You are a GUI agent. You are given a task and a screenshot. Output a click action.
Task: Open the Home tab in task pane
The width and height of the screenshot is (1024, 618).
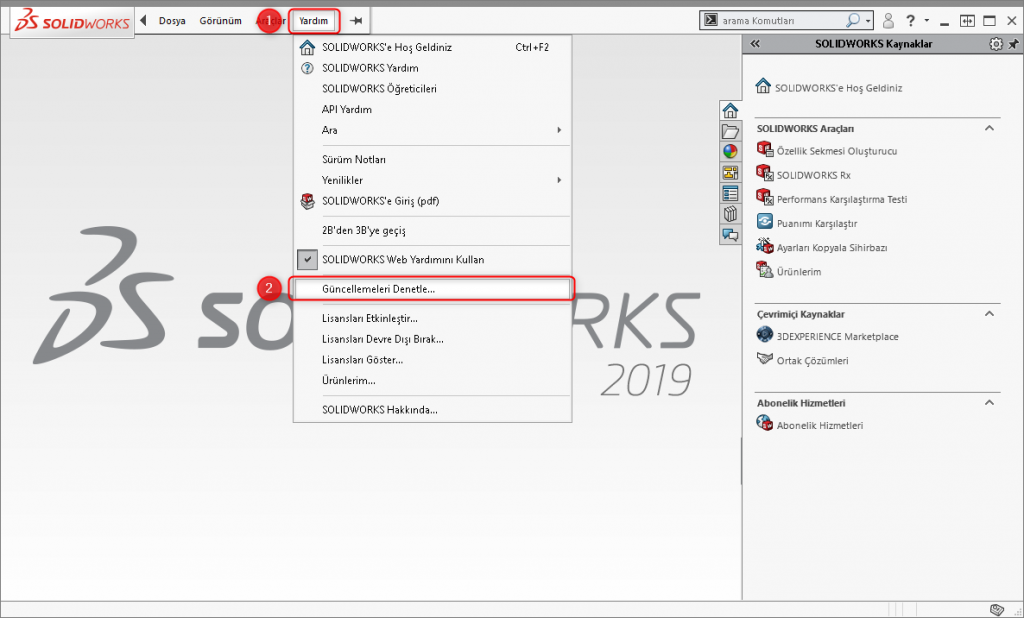tap(730, 110)
